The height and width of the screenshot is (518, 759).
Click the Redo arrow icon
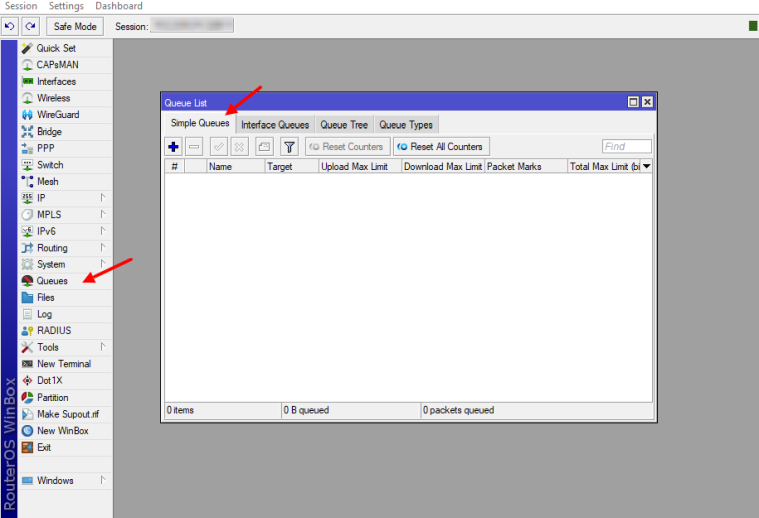(x=30, y=26)
